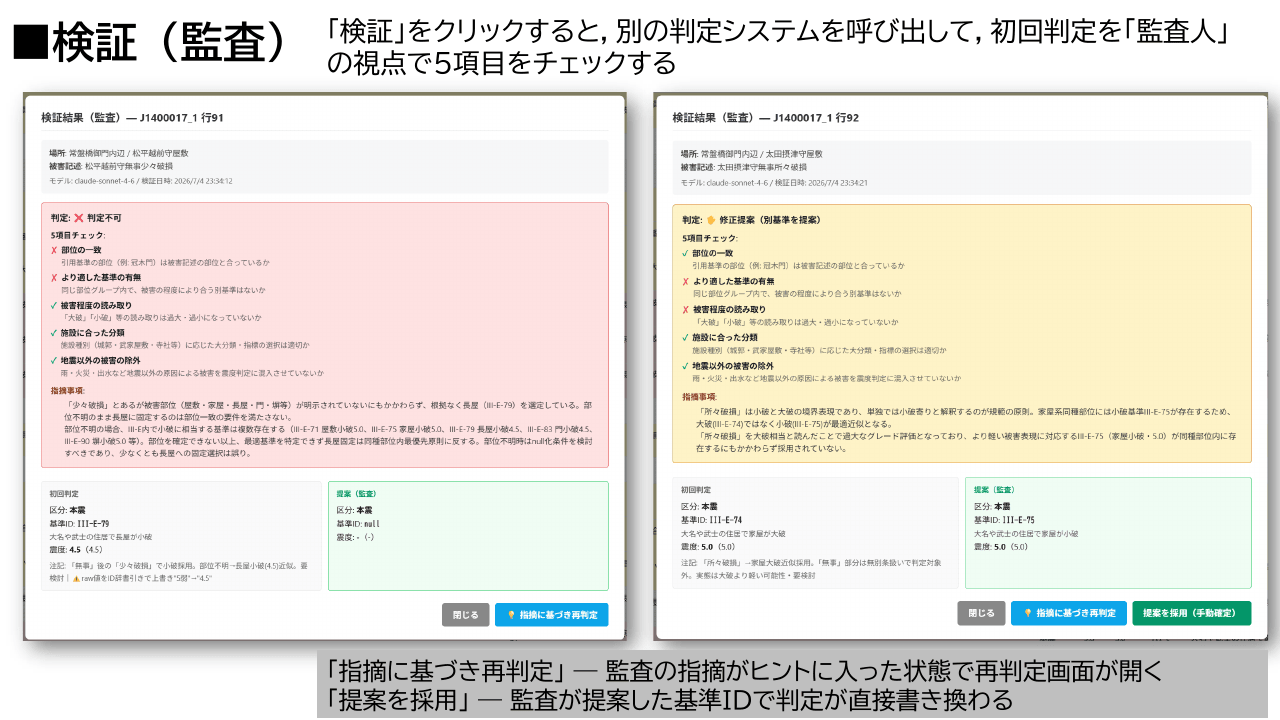
Task: Click the 被害記述 太田摂津守無事所々破損 line
Action: [744, 167]
